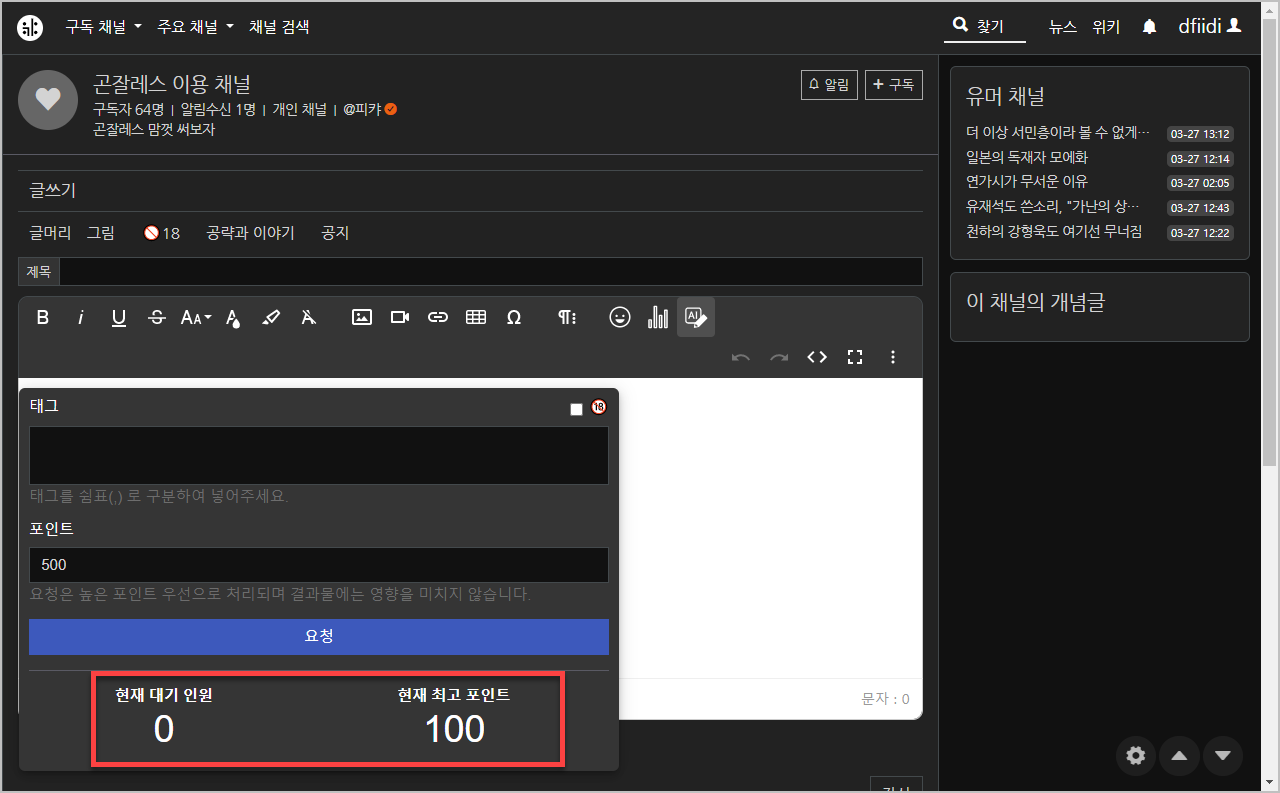This screenshot has width=1280, height=793.
Task: Open the emoji picker
Action: (619, 317)
